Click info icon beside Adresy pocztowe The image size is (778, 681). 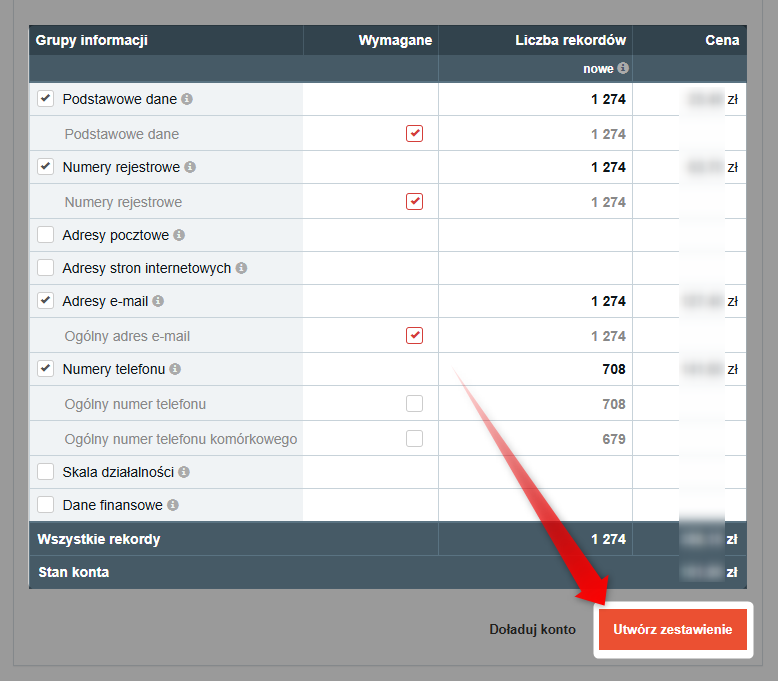[x=179, y=235]
